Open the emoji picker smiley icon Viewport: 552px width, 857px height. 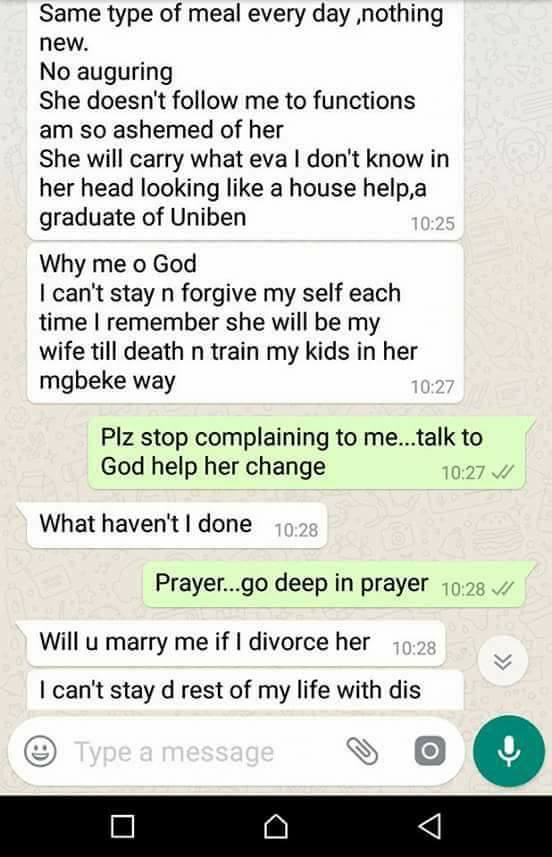pyautogui.click(x=40, y=752)
